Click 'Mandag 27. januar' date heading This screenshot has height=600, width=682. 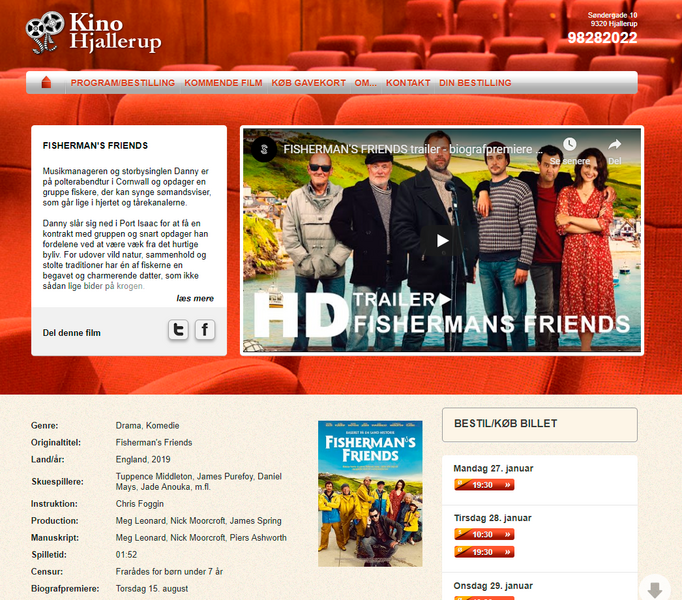point(493,469)
